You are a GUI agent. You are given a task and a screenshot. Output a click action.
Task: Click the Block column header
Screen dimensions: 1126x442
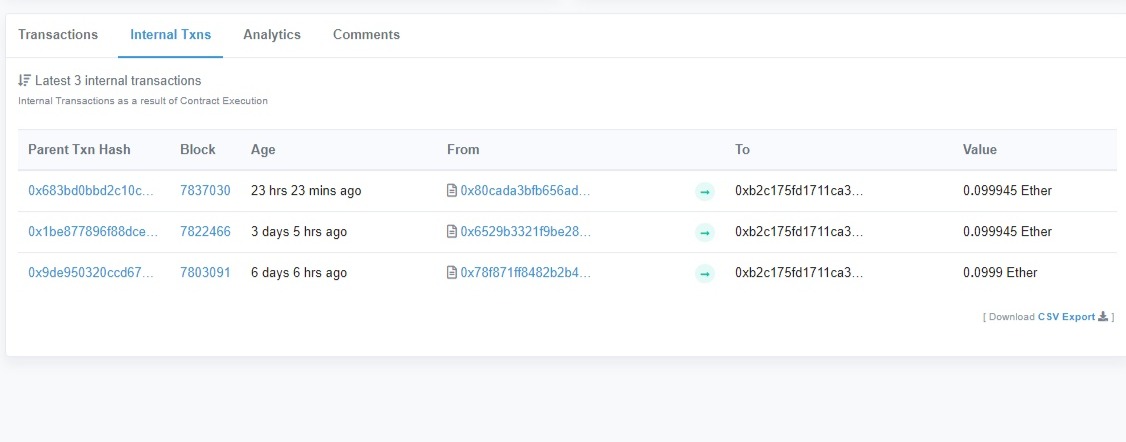197,150
